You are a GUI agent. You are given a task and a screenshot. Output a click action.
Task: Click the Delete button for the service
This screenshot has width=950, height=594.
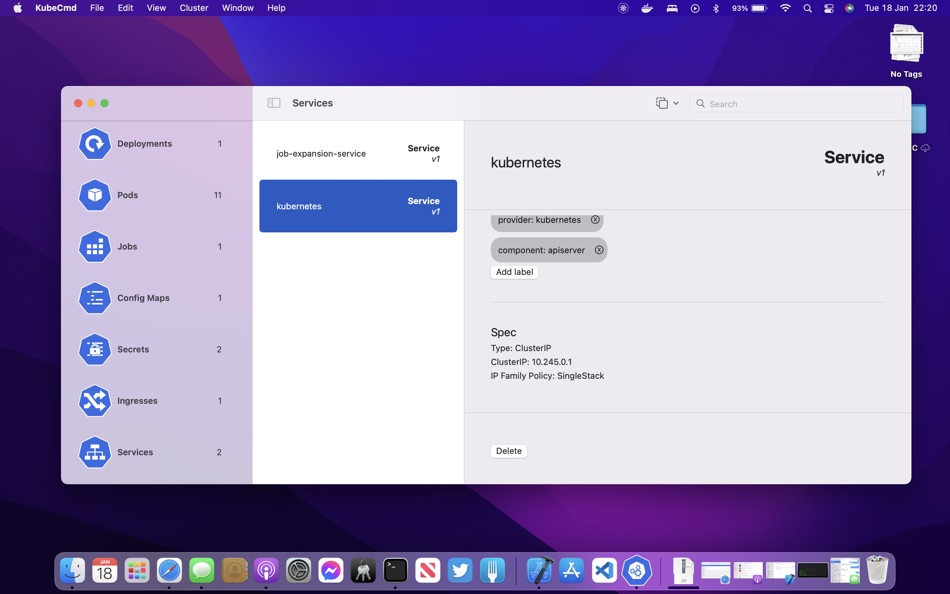pos(509,451)
